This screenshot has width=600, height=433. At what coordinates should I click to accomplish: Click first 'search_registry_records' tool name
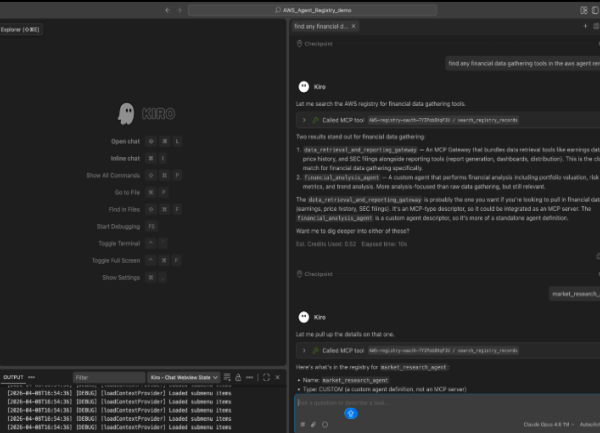click(488, 120)
